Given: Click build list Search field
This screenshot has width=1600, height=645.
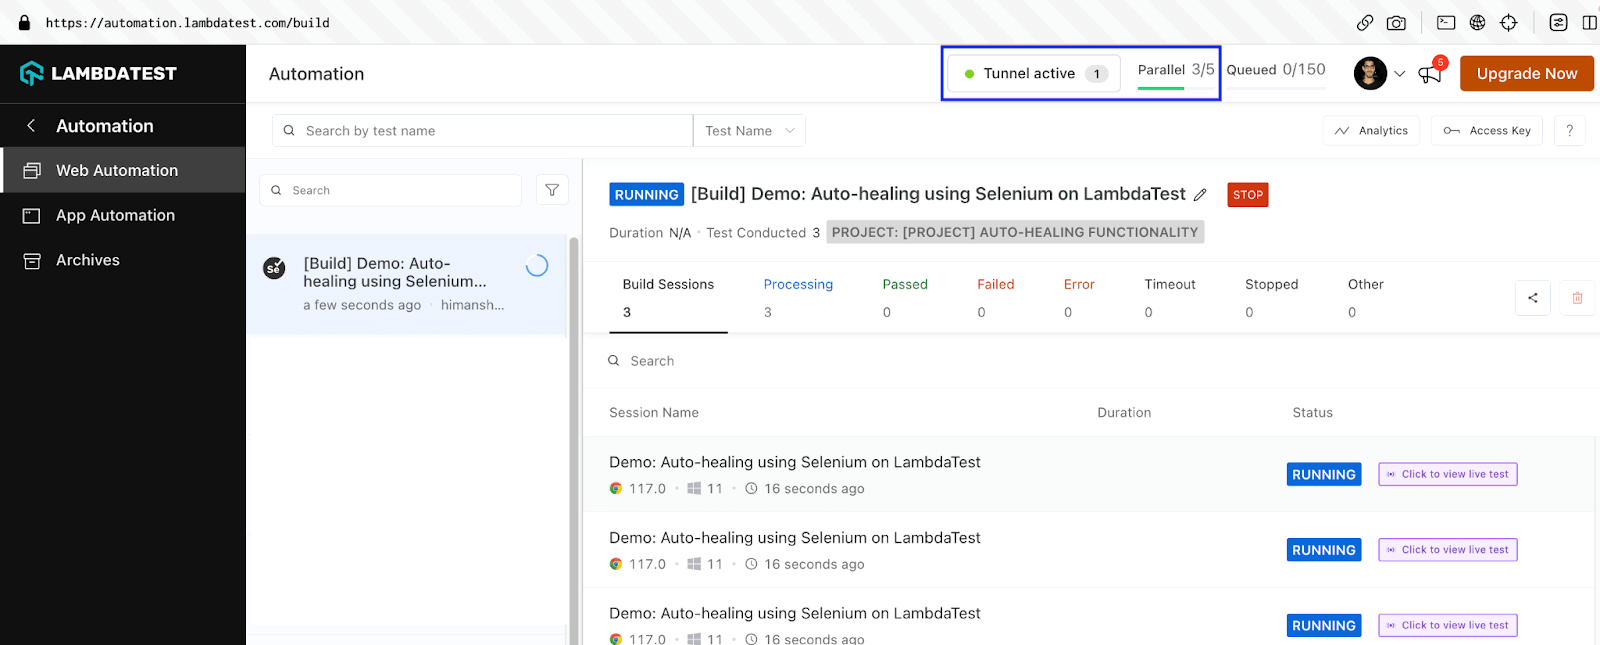Looking at the screenshot, I should (x=390, y=190).
